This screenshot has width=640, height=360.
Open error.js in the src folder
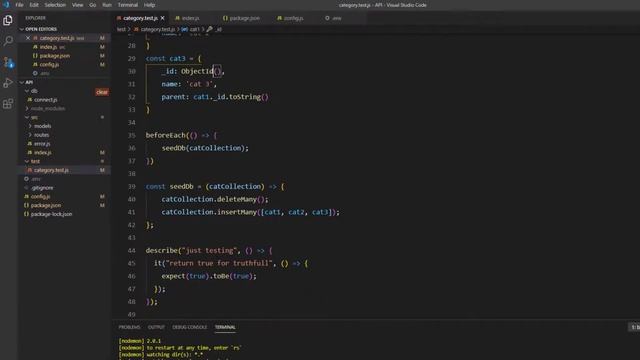point(64,144)
